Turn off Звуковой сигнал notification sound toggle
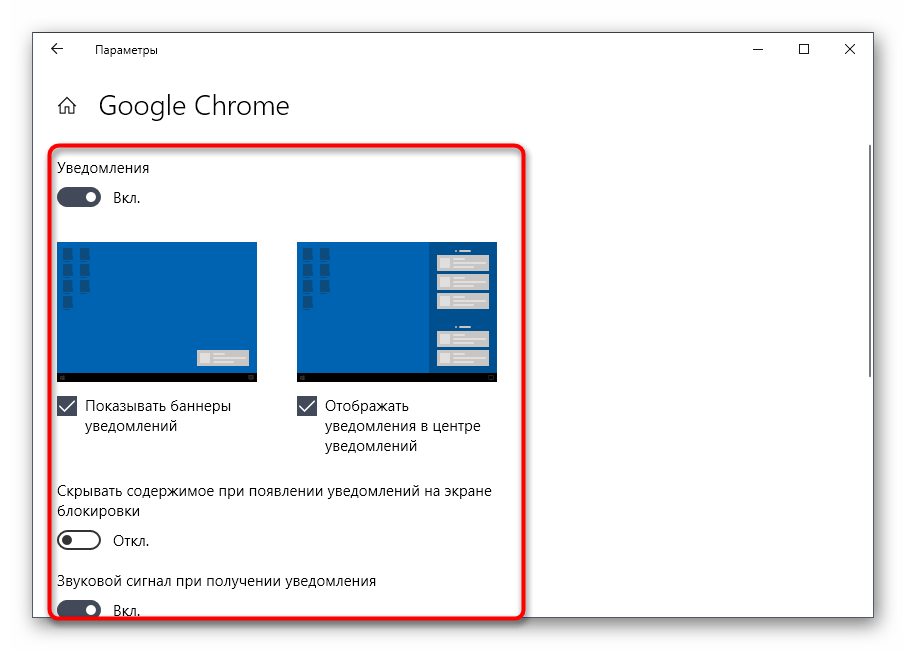 point(79,609)
